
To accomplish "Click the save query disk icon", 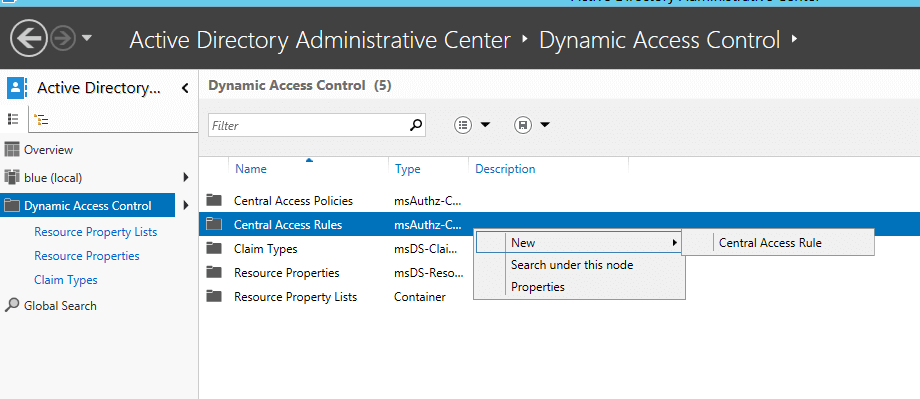I will click(x=523, y=125).
